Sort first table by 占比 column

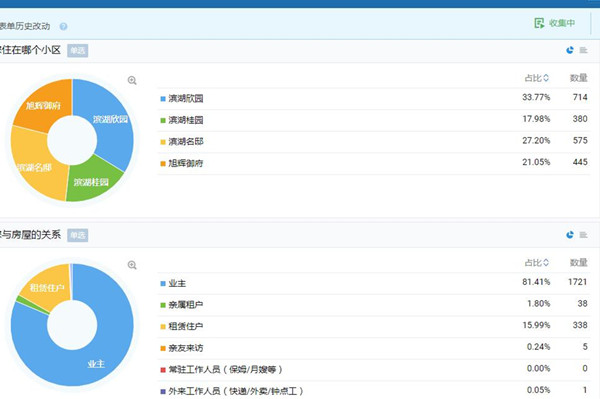(536, 78)
